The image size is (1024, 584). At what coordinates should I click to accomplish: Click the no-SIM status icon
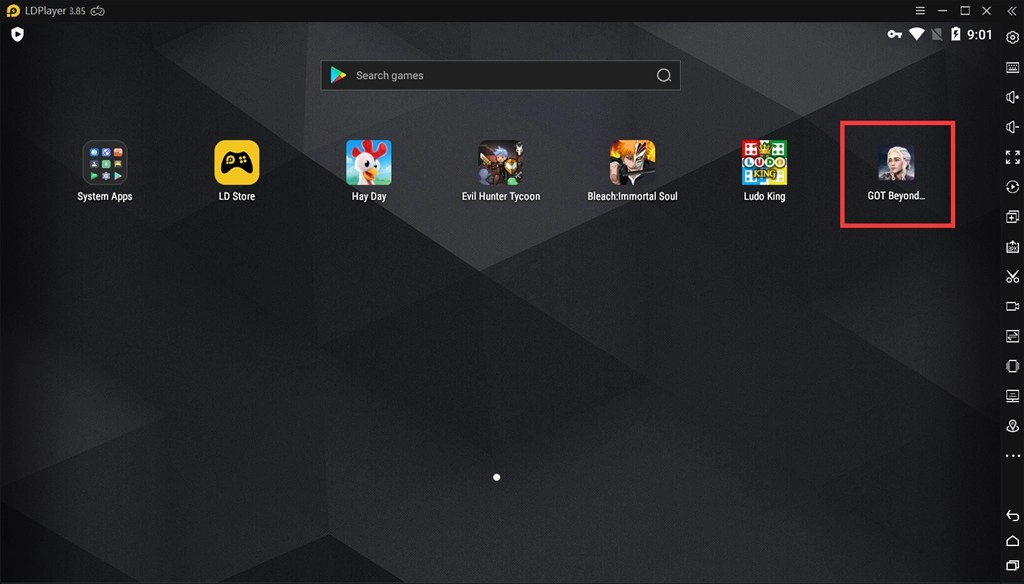coord(936,34)
